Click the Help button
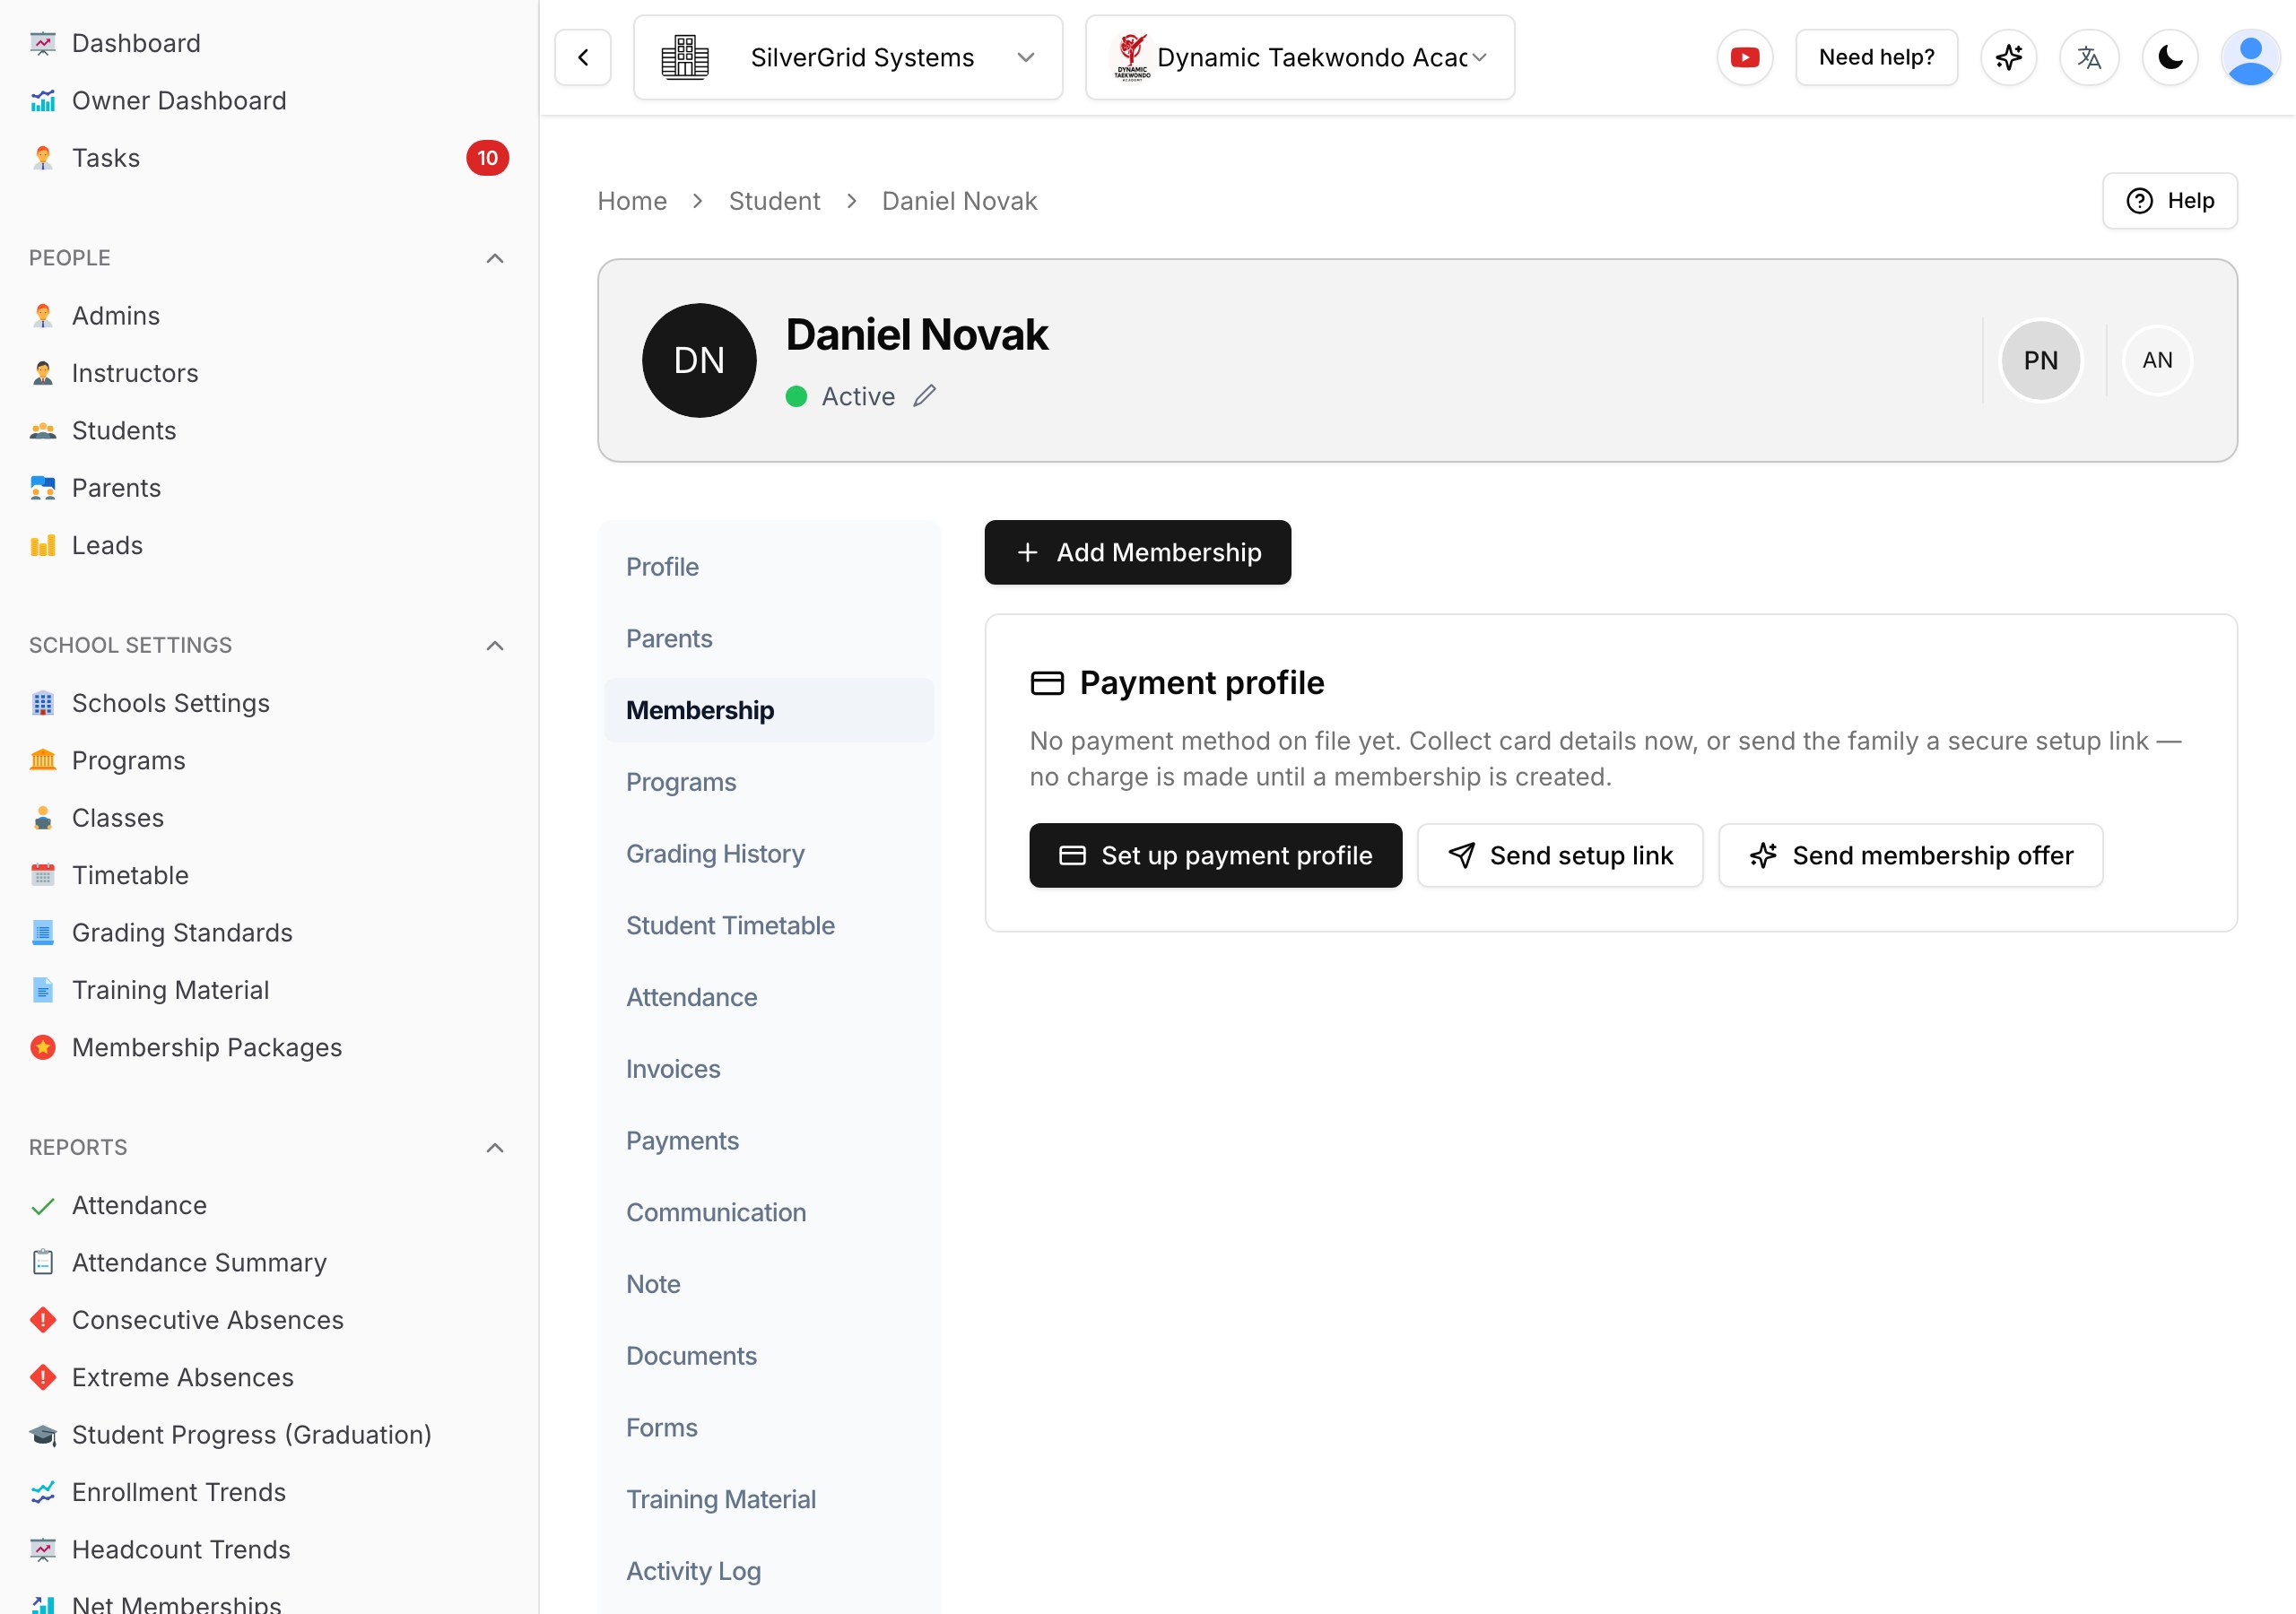Image resolution: width=2296 pixels, height=1614 pixels. (2170, 201)
